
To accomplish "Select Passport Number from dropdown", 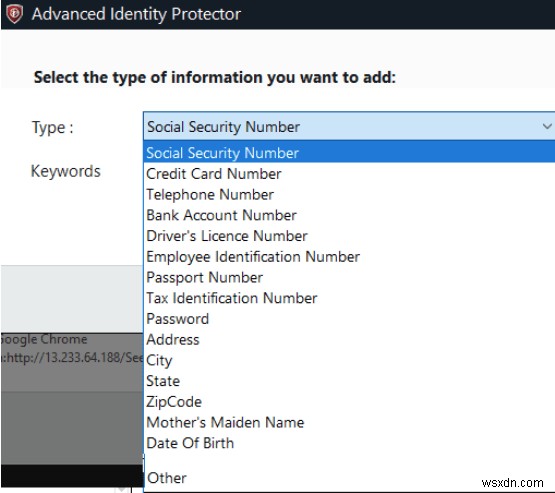I will tap(350, 277).
